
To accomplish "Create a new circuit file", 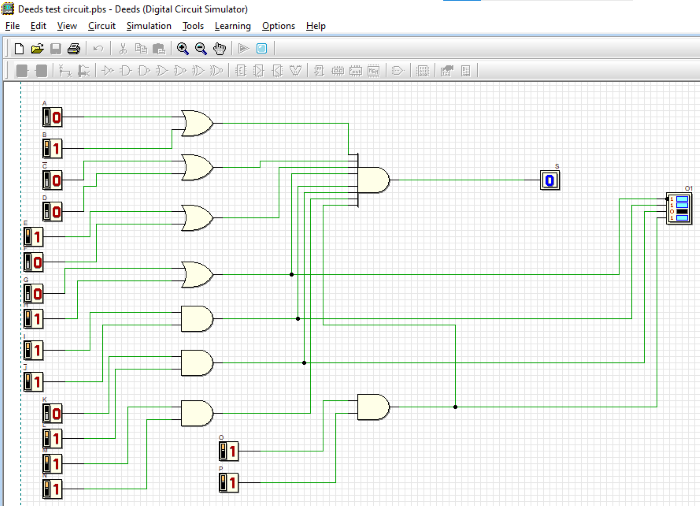I will coord(19,48).
